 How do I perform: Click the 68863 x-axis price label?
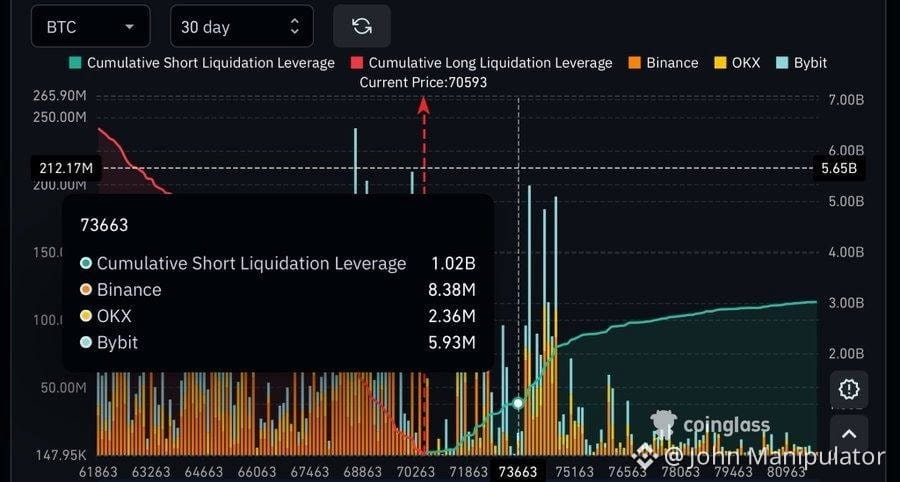click(x=362, y=472)
